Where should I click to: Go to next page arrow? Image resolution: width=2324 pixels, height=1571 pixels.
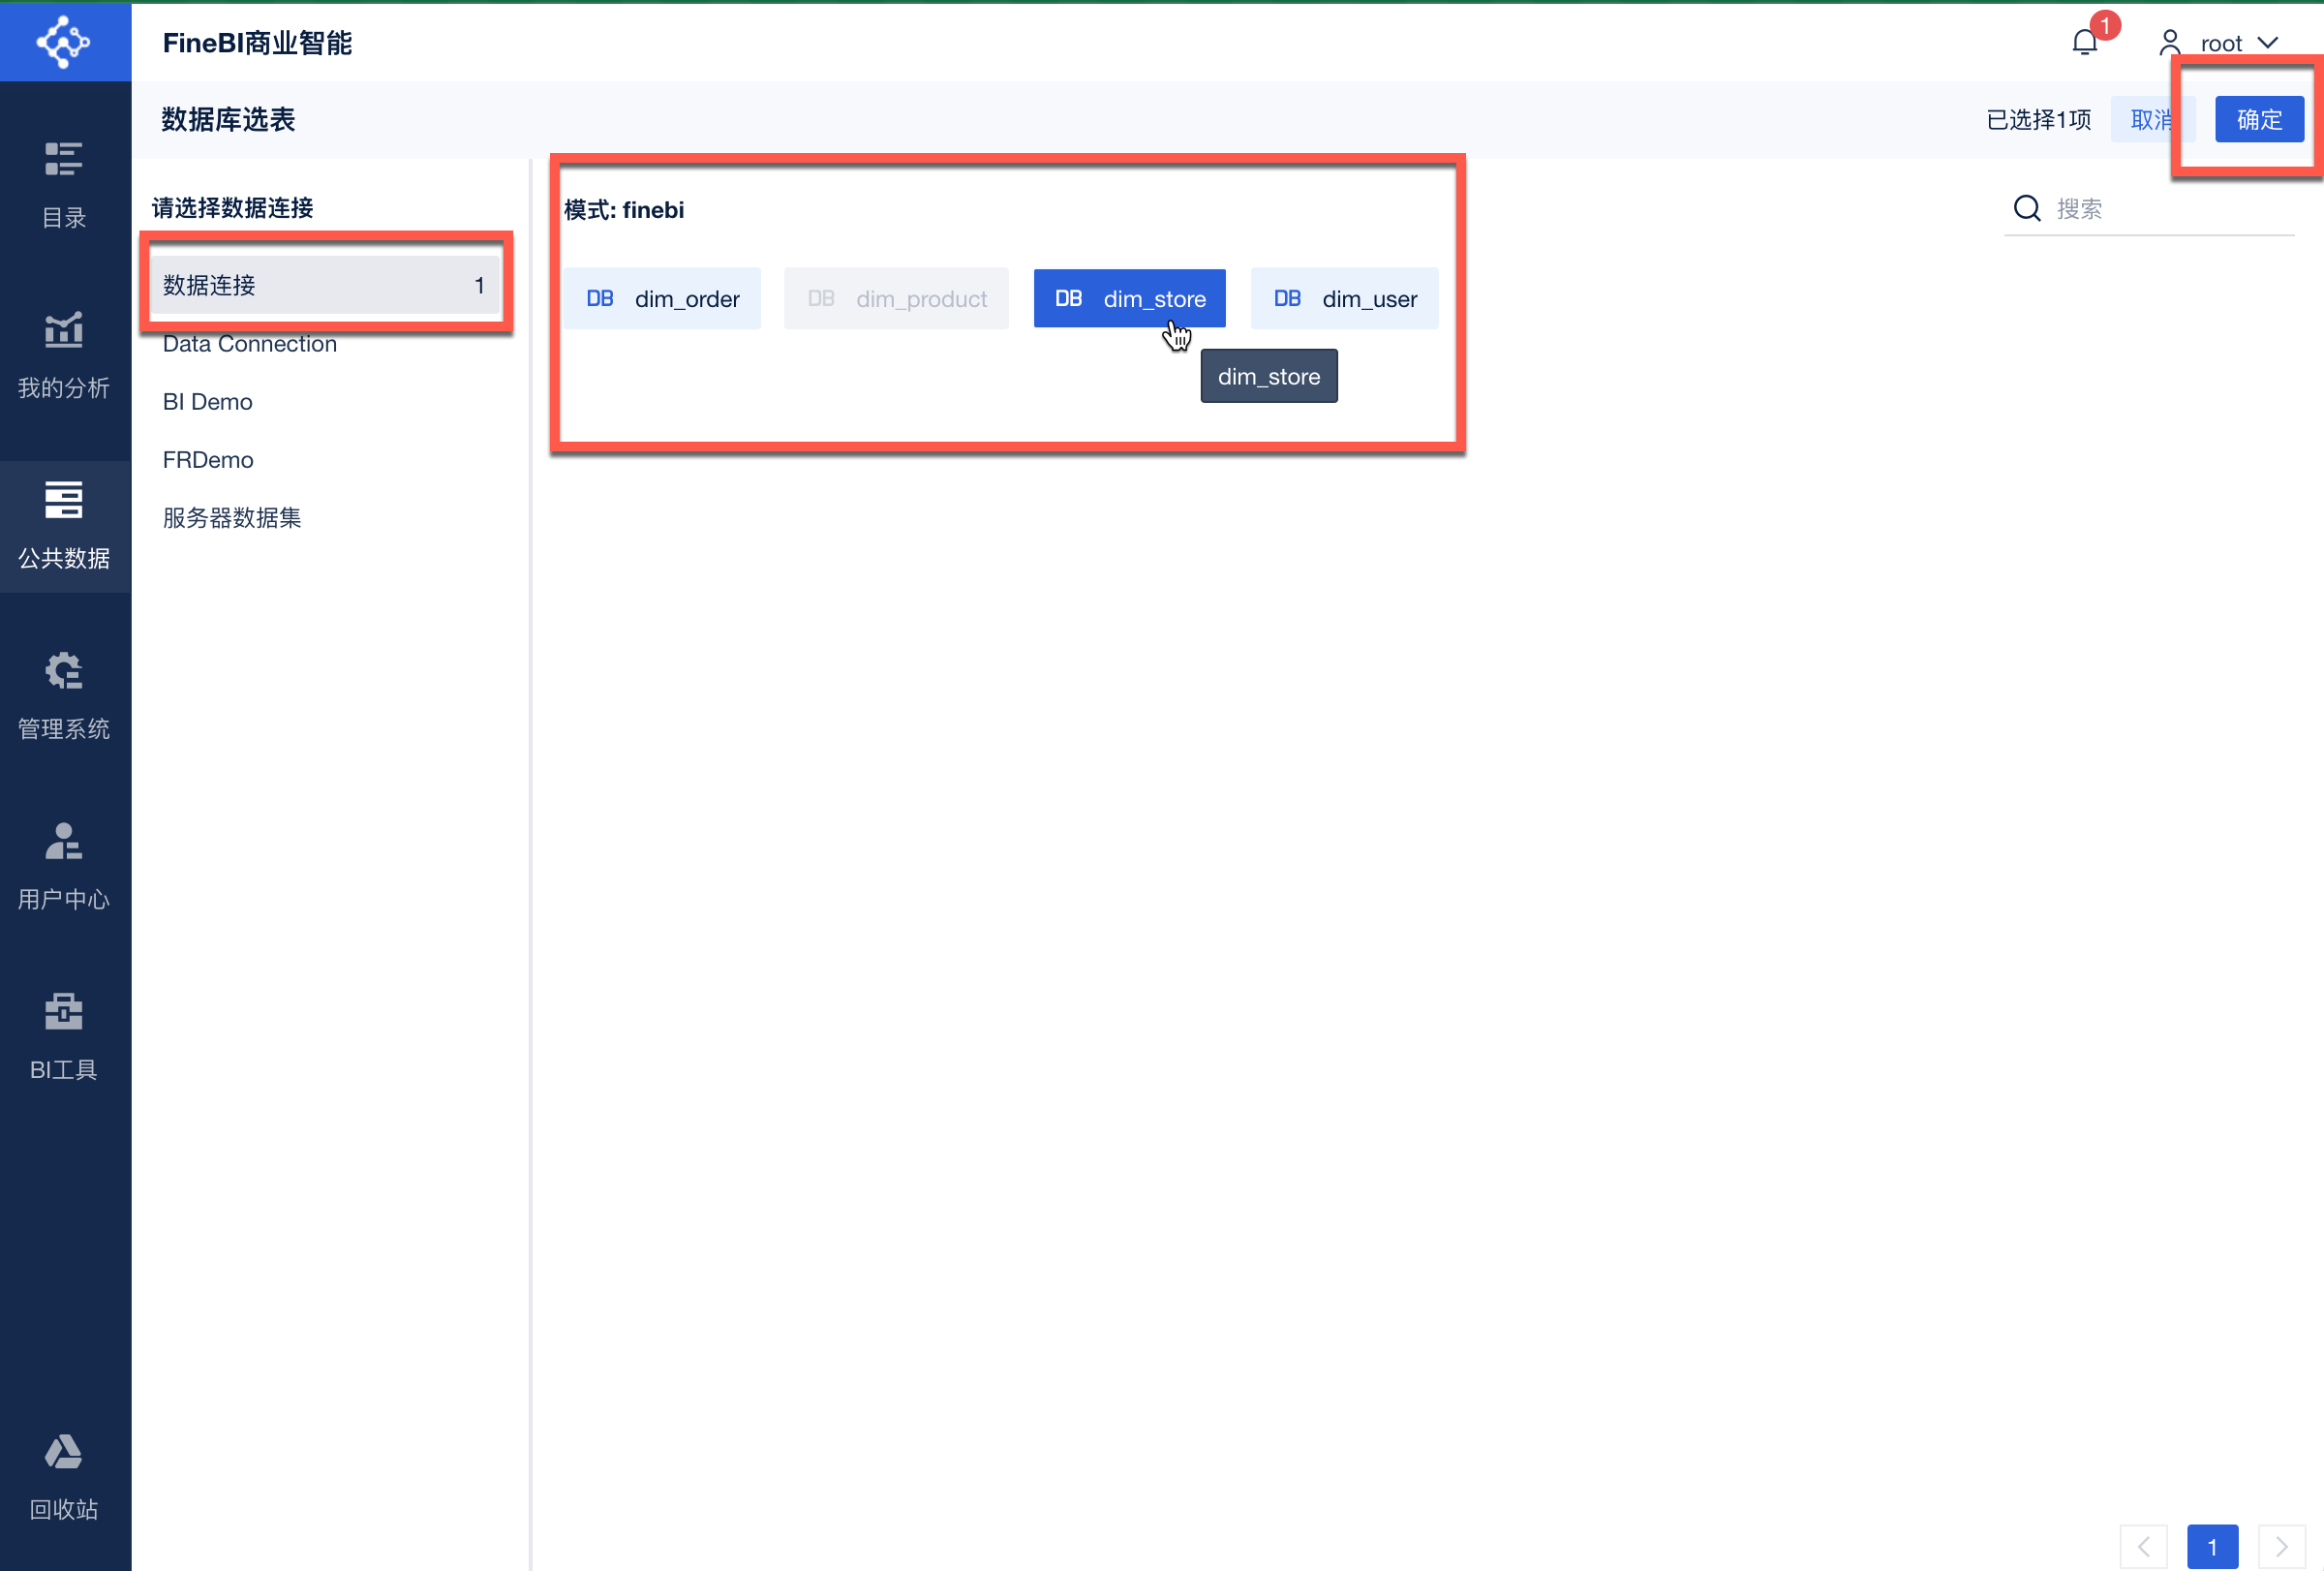pos(2281,1546)
